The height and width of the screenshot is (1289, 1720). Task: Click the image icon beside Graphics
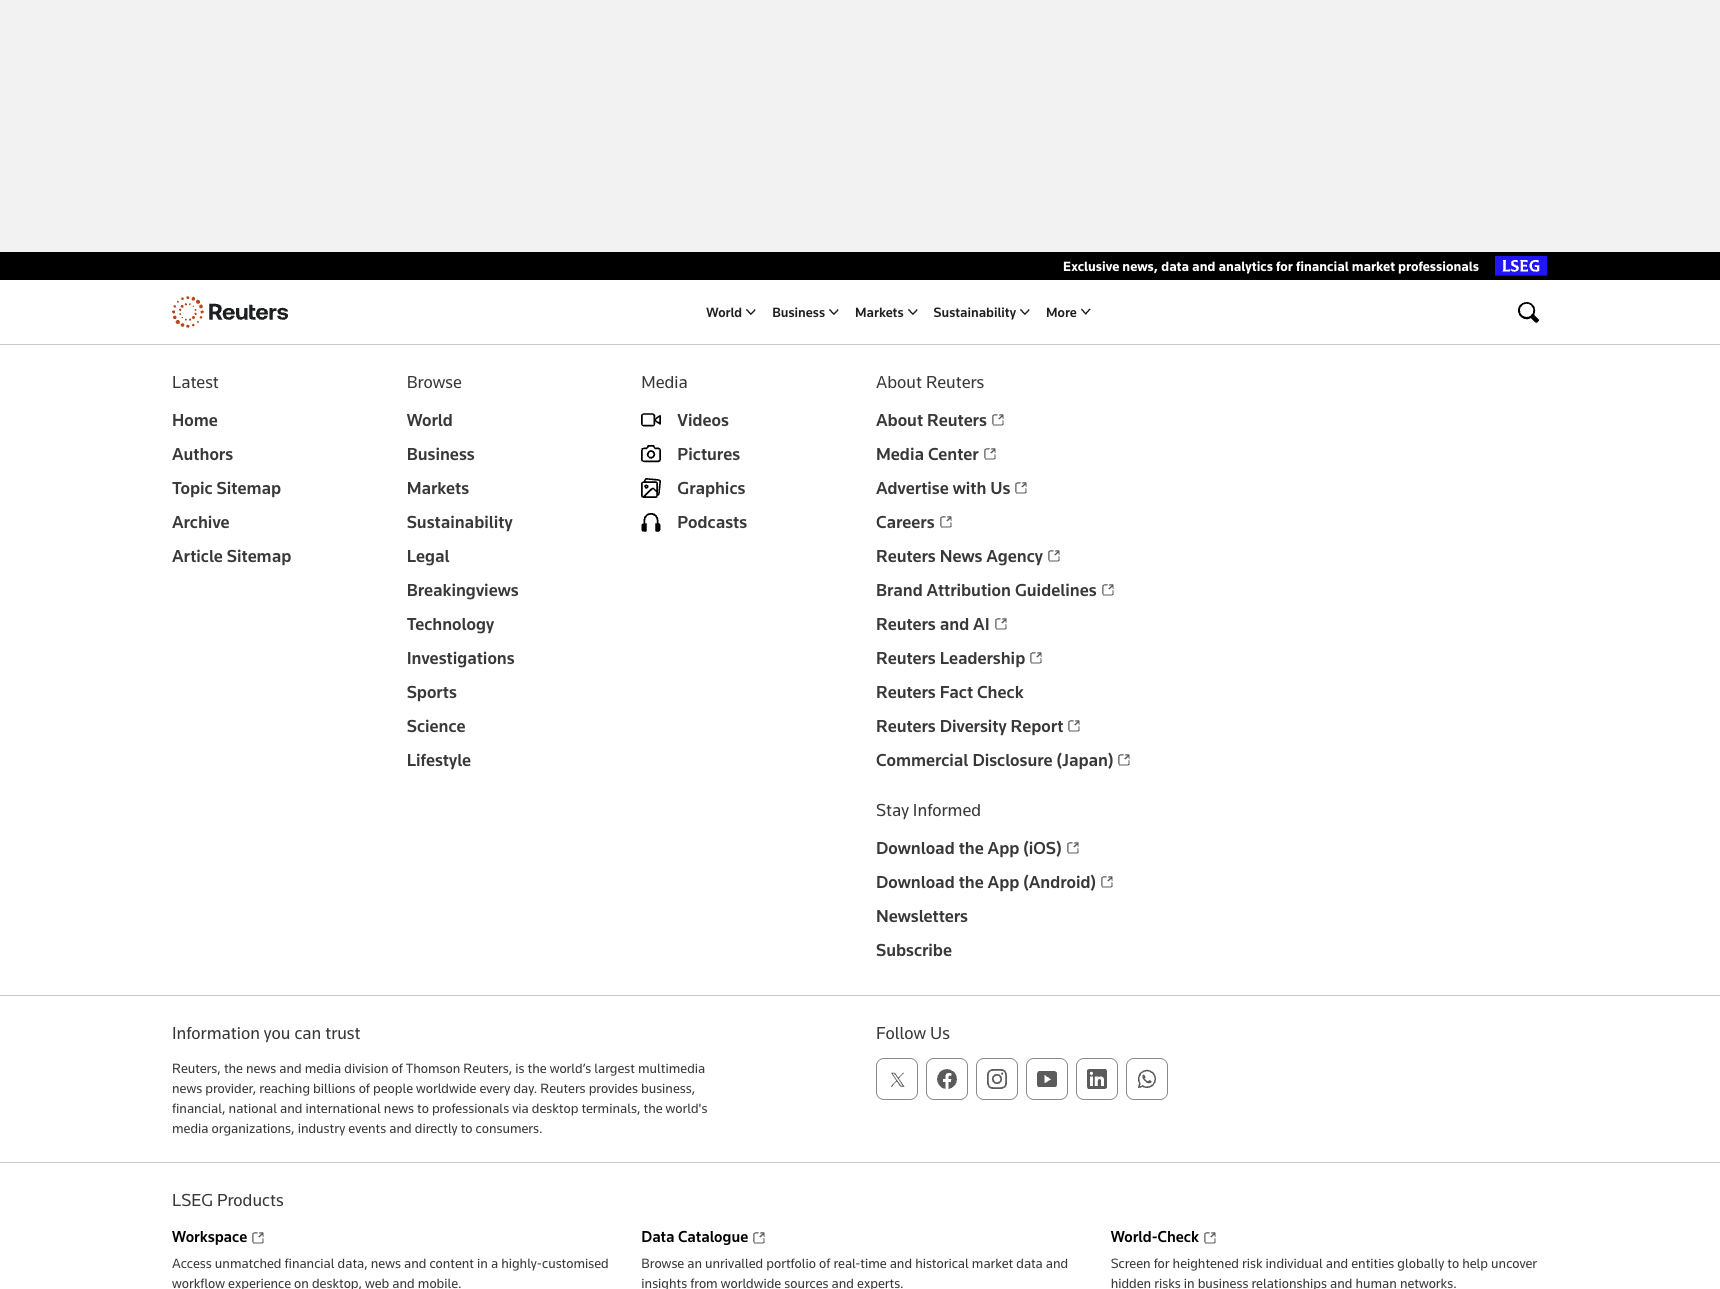[x=651, y=488]
